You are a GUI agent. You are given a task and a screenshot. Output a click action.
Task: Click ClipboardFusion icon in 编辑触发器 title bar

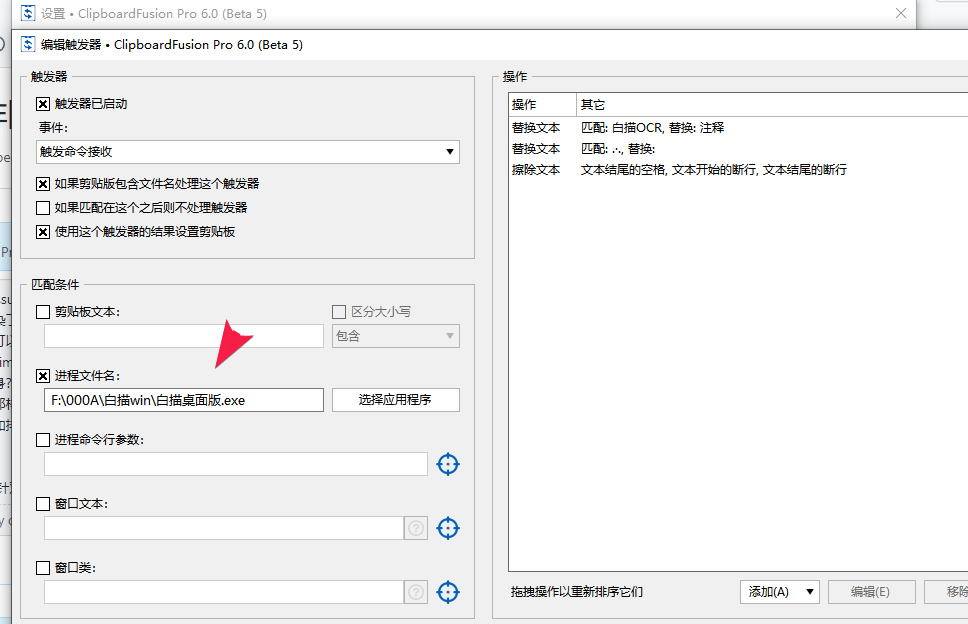[x=28, y=44]
